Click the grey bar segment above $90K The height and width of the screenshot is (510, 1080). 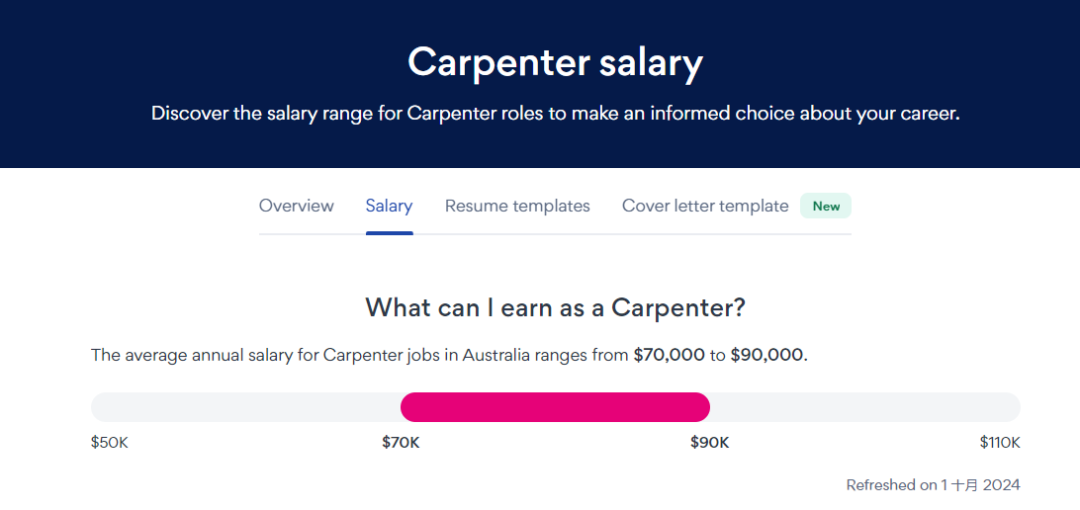[x=865, y=407]
